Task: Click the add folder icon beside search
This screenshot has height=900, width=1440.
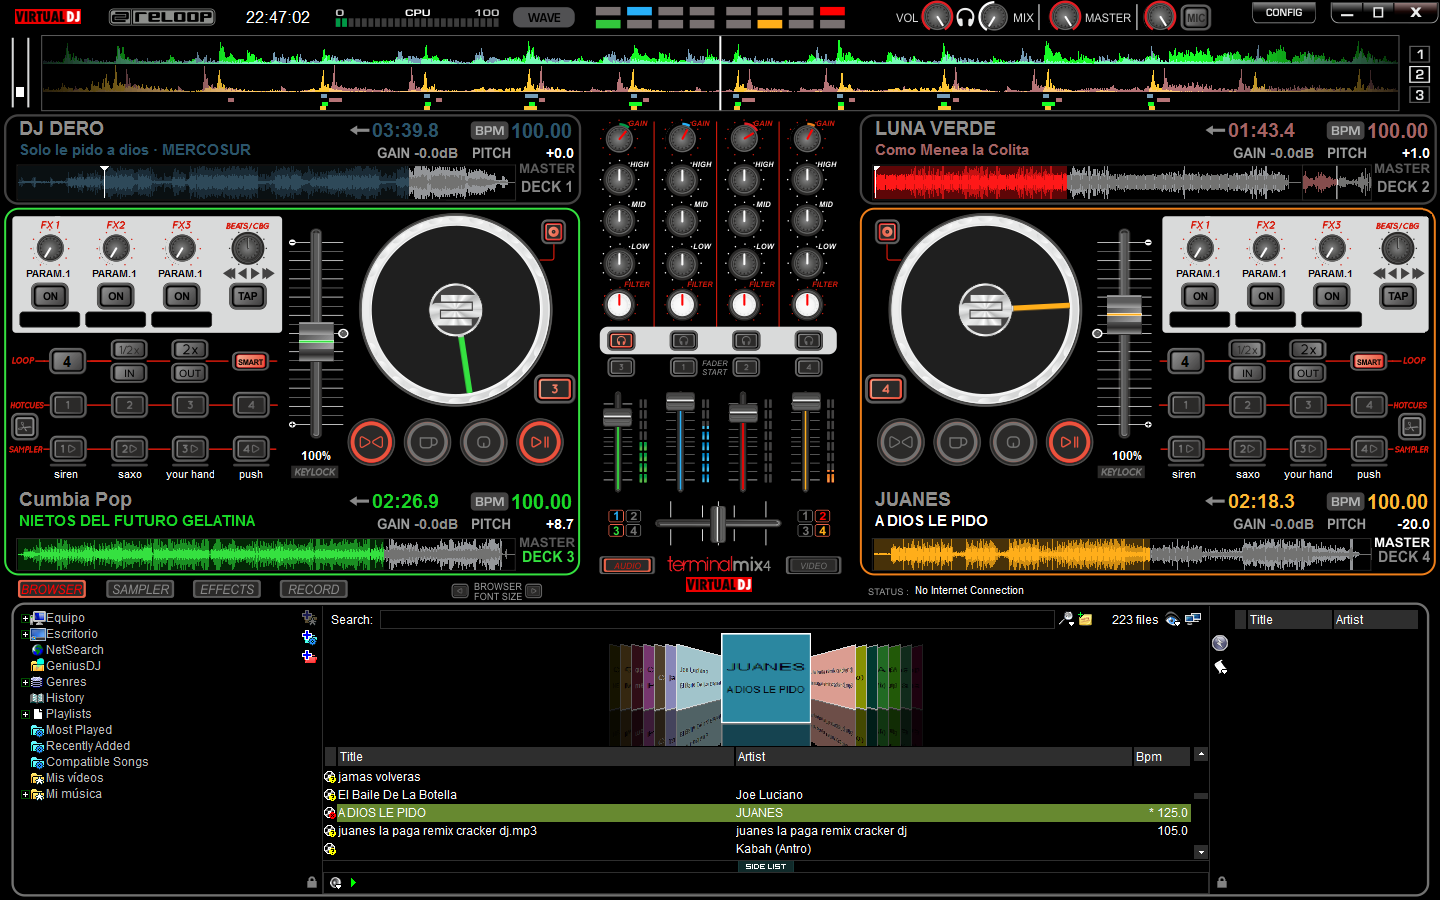Action: (x=1085, y=620)
